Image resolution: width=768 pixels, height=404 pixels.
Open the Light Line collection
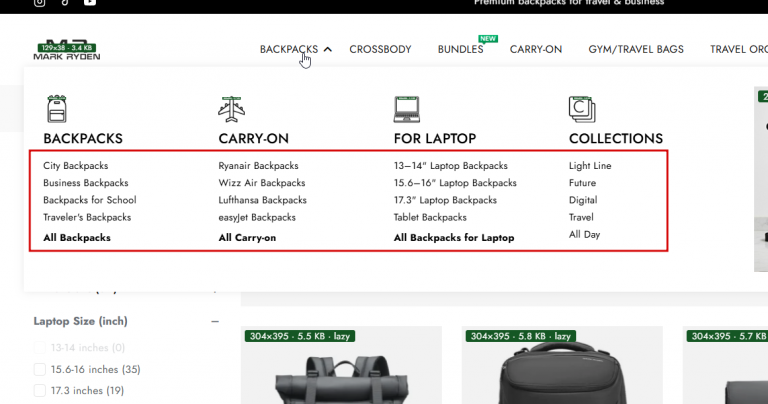click(590, 166)
